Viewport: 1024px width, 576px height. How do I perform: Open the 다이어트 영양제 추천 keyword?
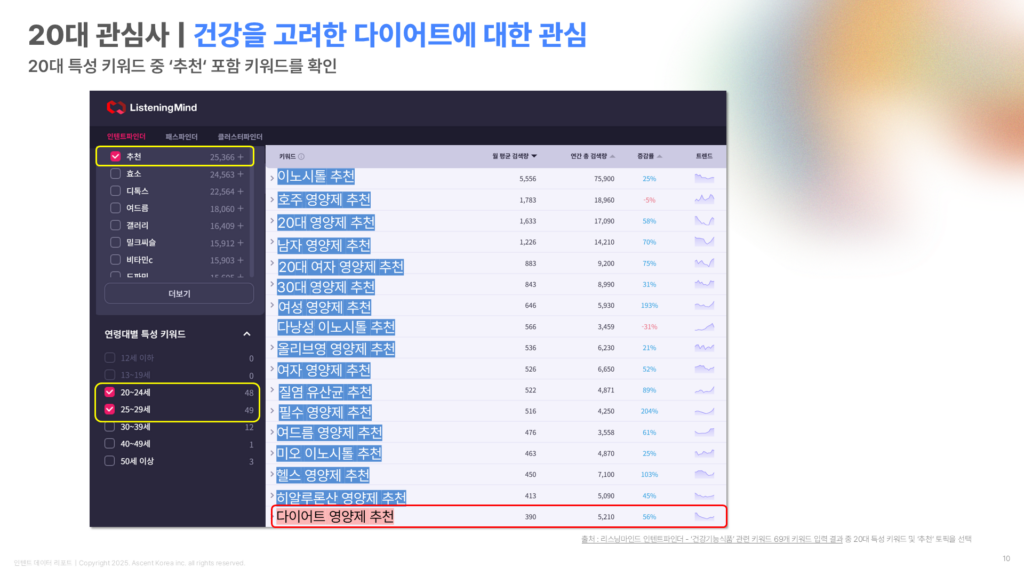[335, 517]
